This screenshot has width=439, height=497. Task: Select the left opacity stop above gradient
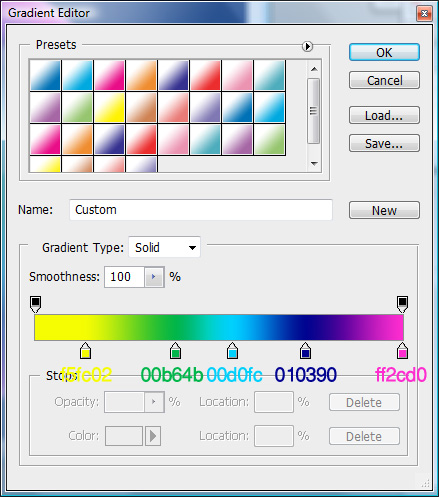35,304
